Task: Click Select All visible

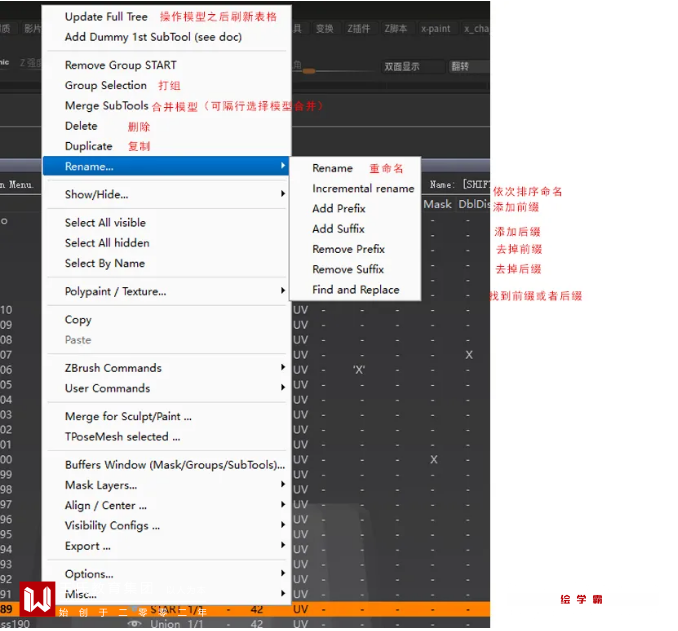Action: 105,223
